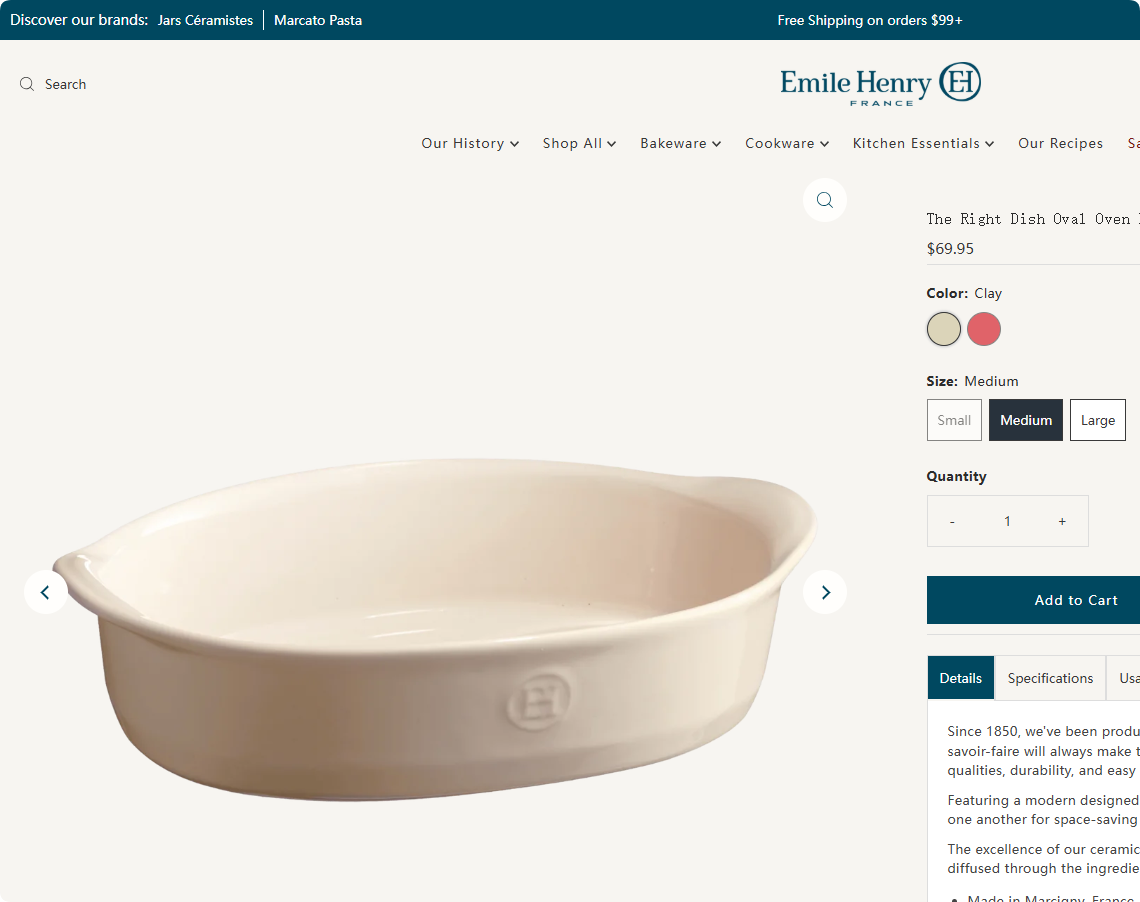Screen dimensions: 1140x902
Task: Zoom the product image with magnifier icon
Action: [824, 200]
